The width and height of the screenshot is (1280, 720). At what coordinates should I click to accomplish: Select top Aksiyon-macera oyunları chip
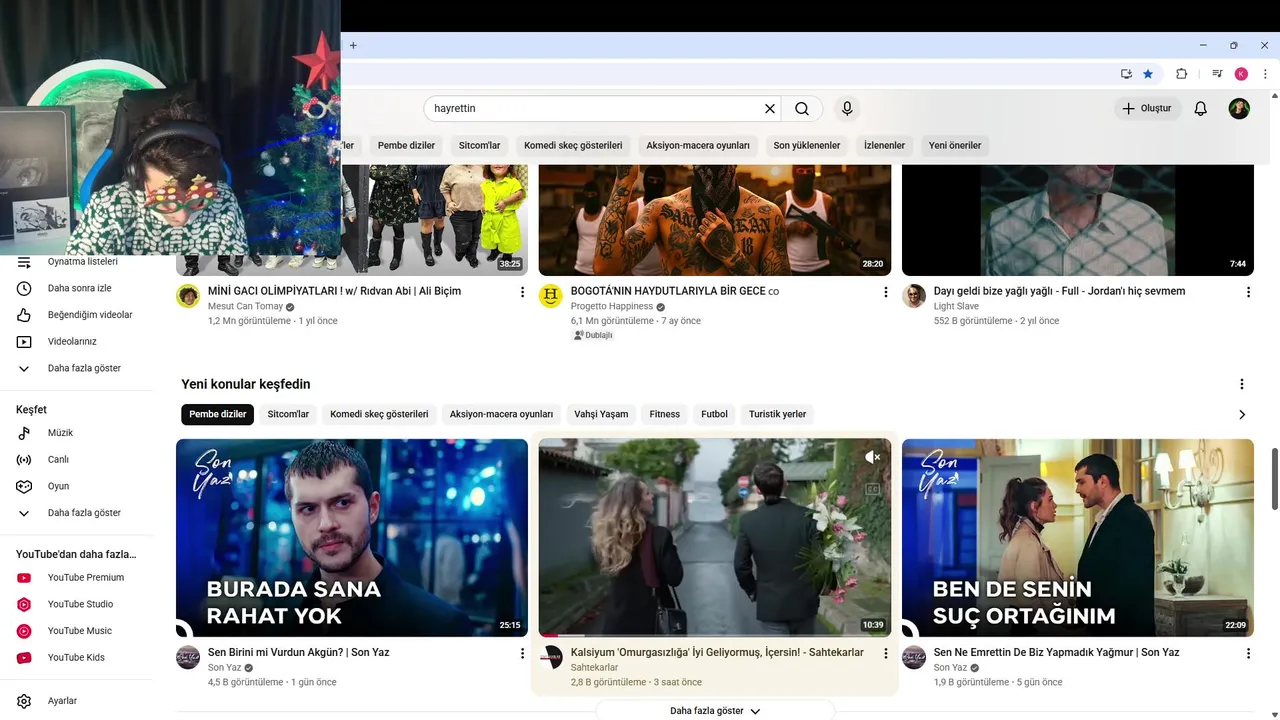tap(698, 145)
